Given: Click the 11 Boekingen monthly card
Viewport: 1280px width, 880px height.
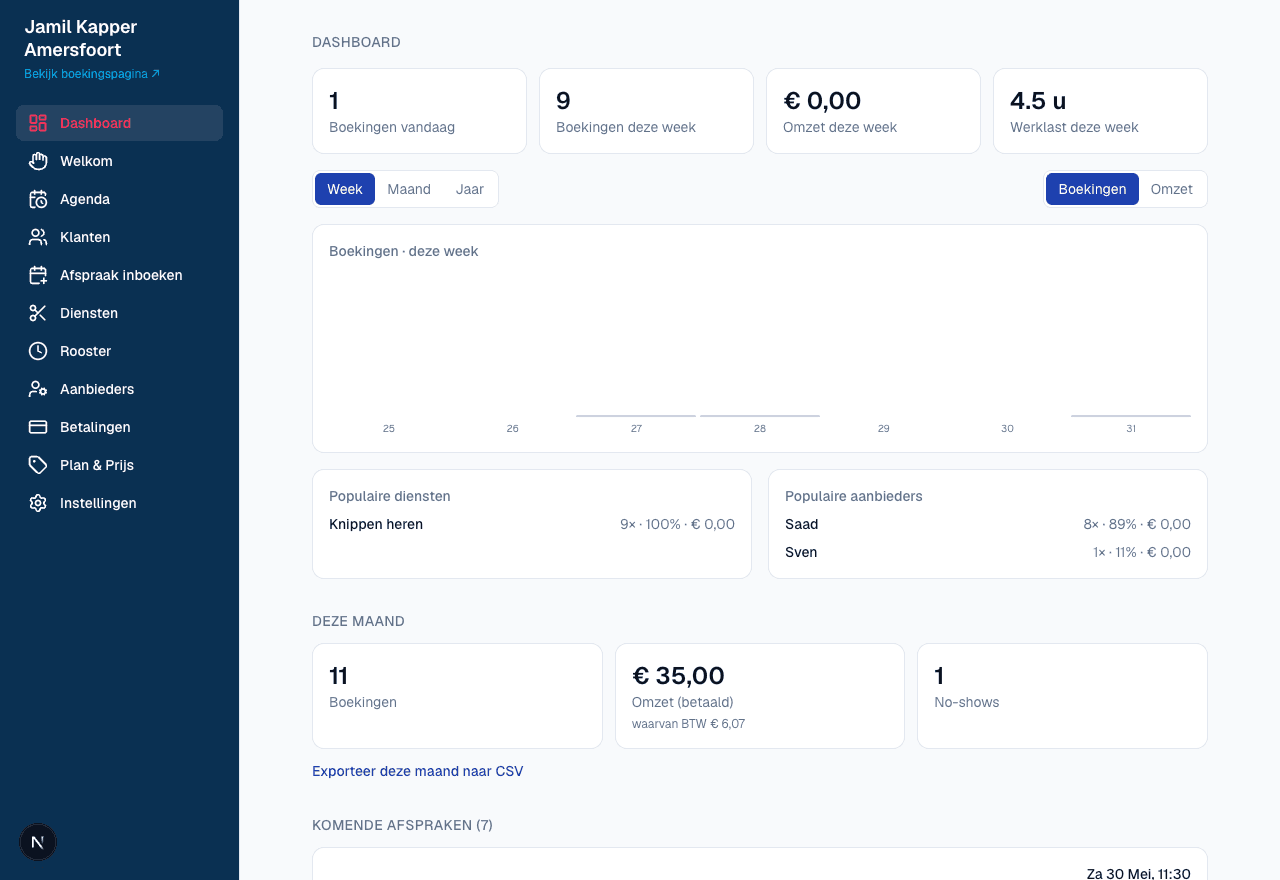Looking at the screenshot, I should [x=457, y=696].
